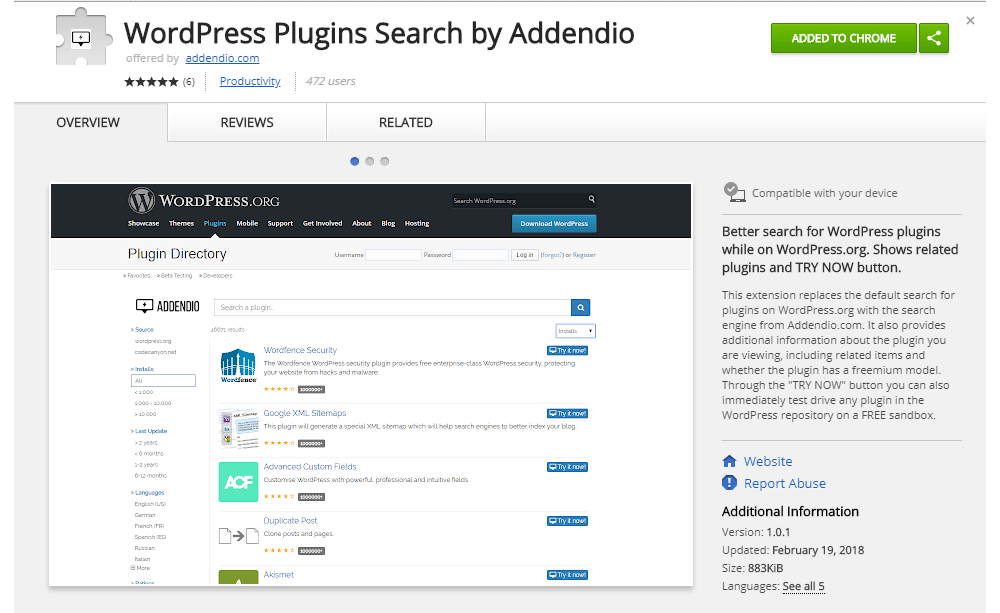Open Showcase menu in WordPress.org nav
Image resolution: width=1000 pixels, height=613 pixels.
(x=143, y=223)
